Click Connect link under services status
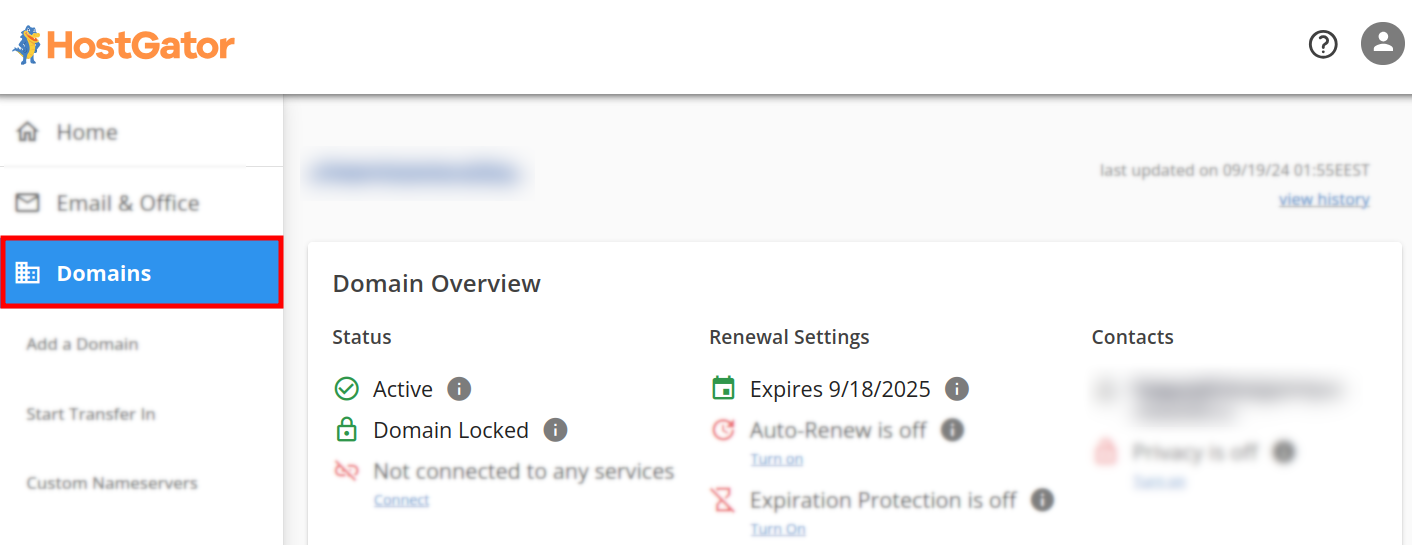The image size is (1412, 545). click(401, 500)
